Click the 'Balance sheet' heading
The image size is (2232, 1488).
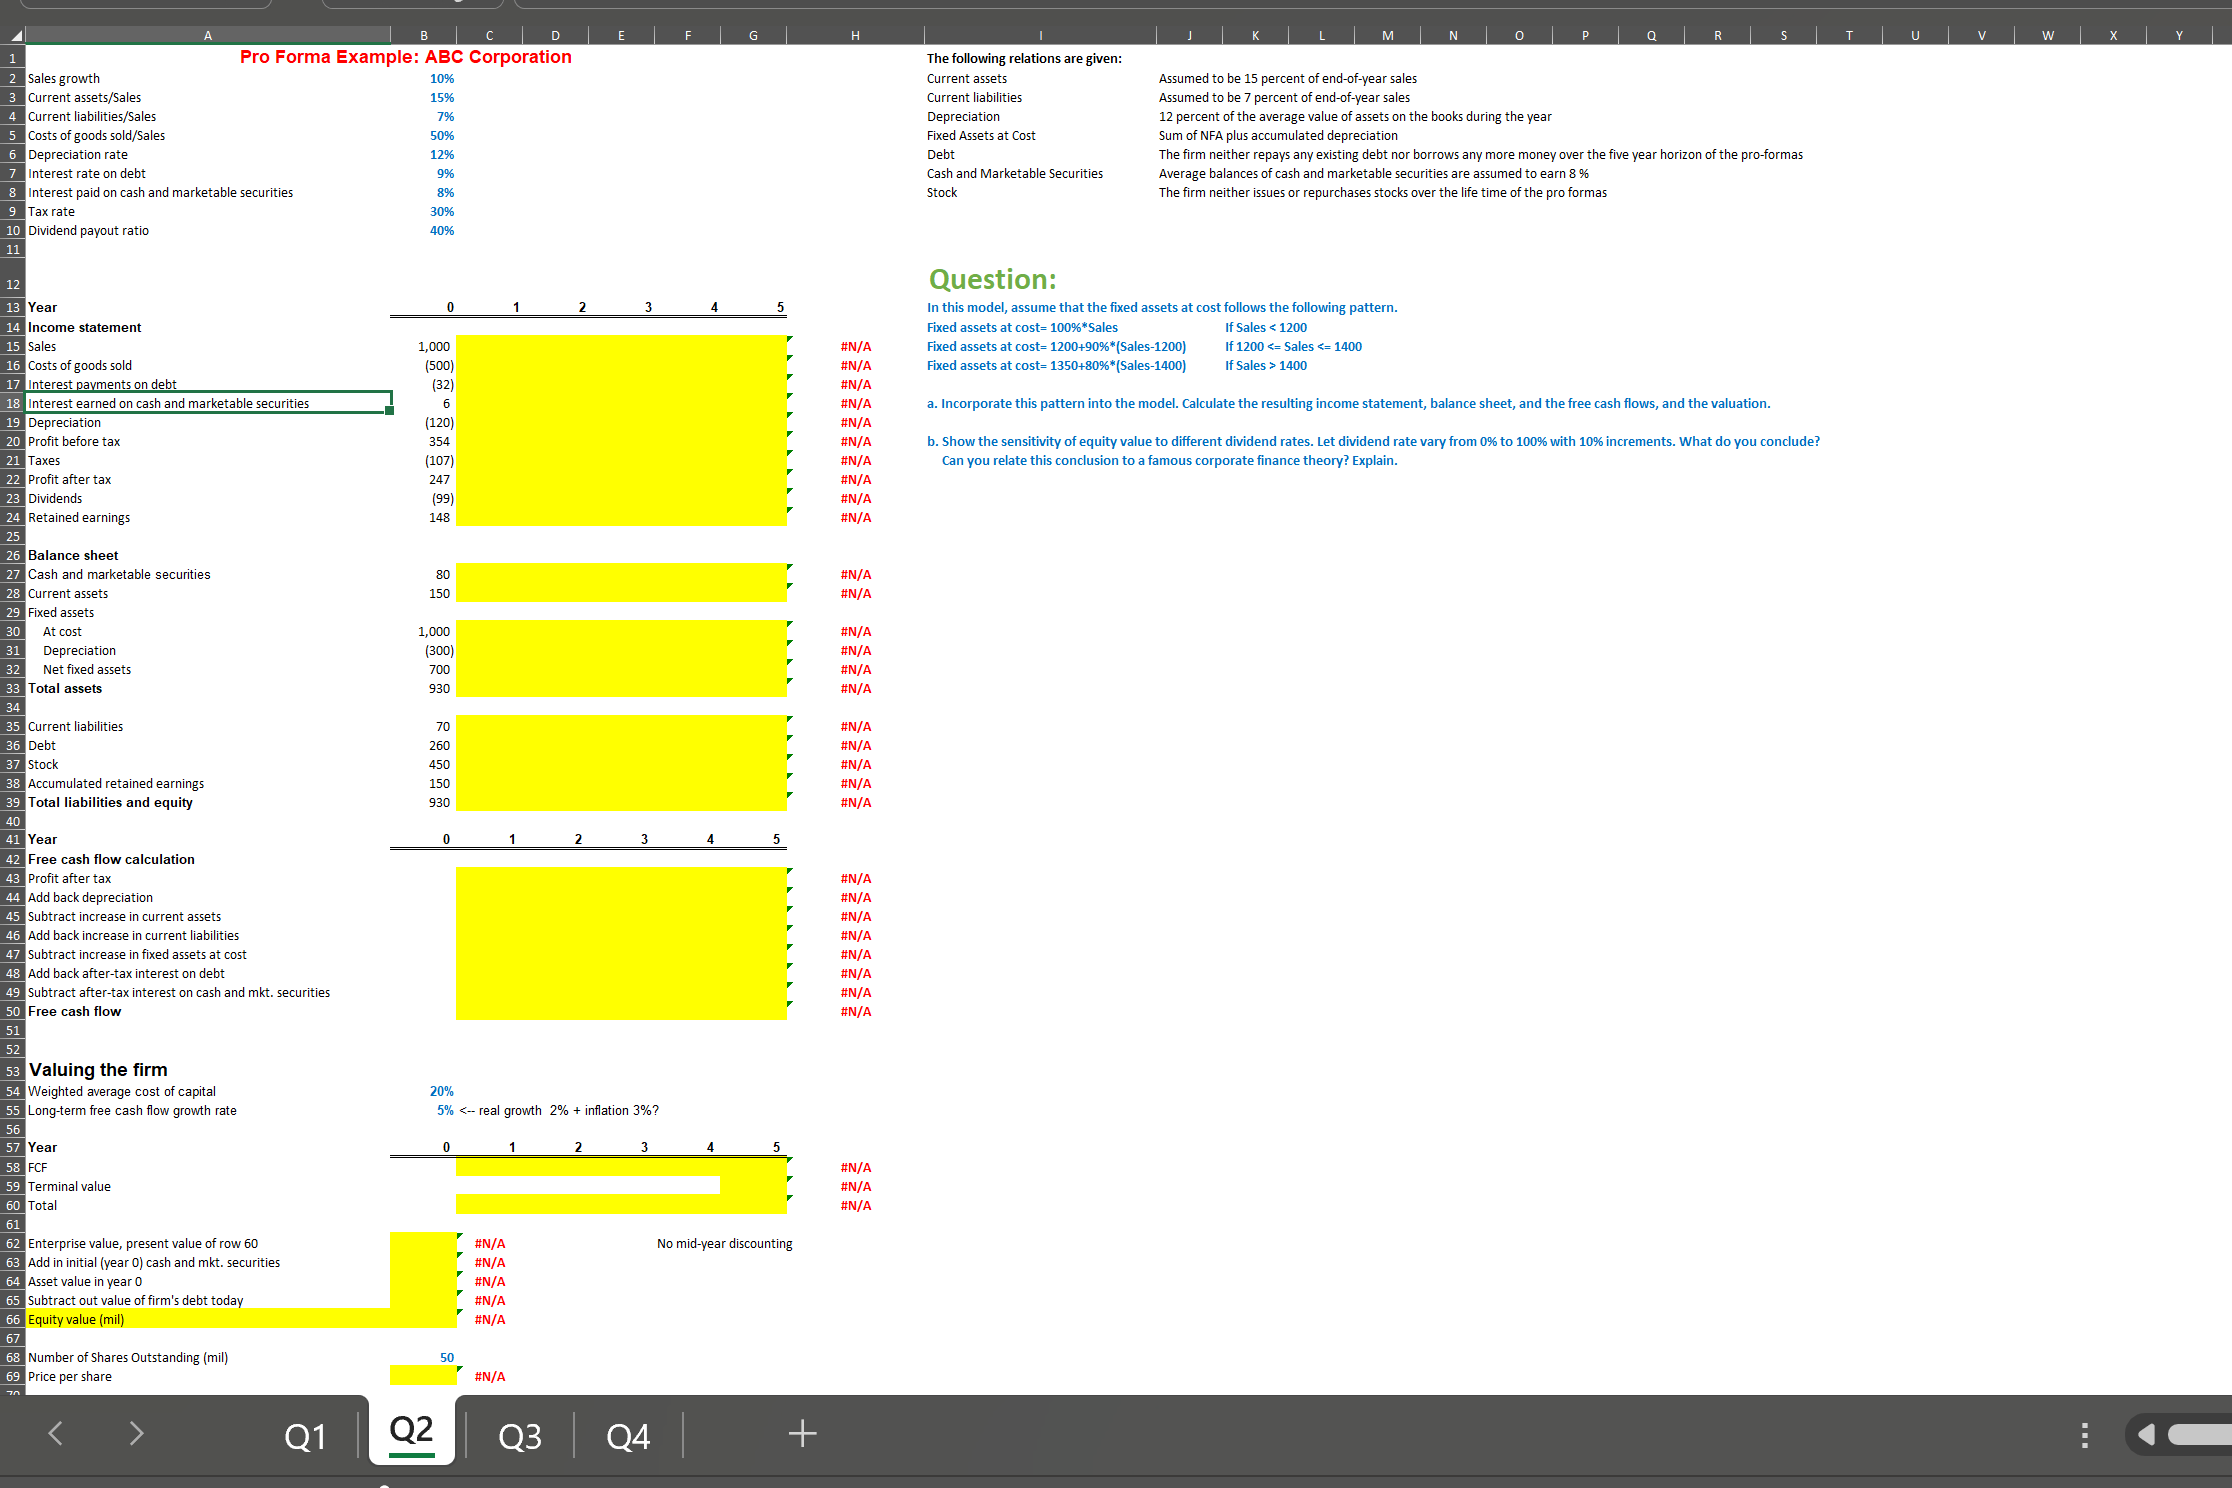tap(73, 555)
